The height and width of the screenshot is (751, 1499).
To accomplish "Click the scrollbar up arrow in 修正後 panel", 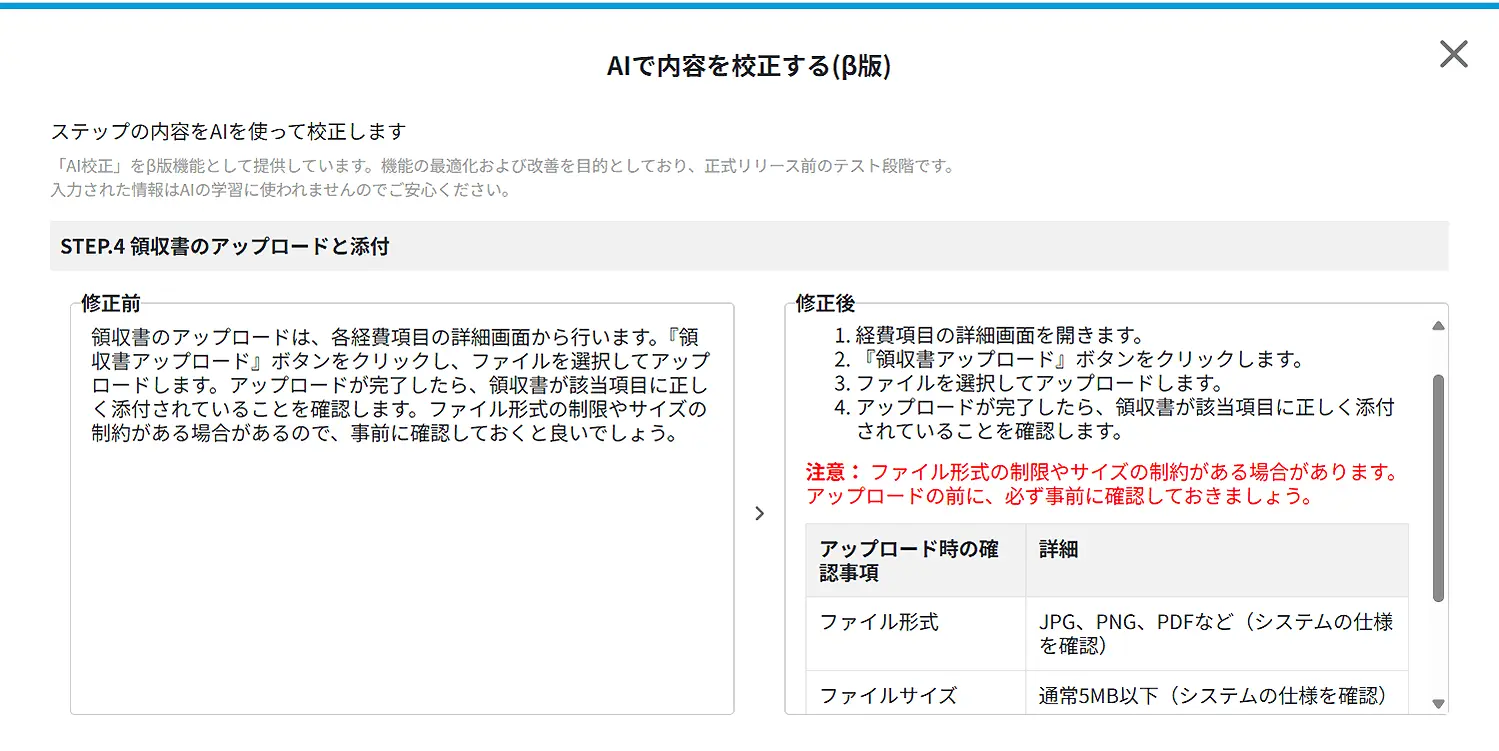I will pos(1437,323).
